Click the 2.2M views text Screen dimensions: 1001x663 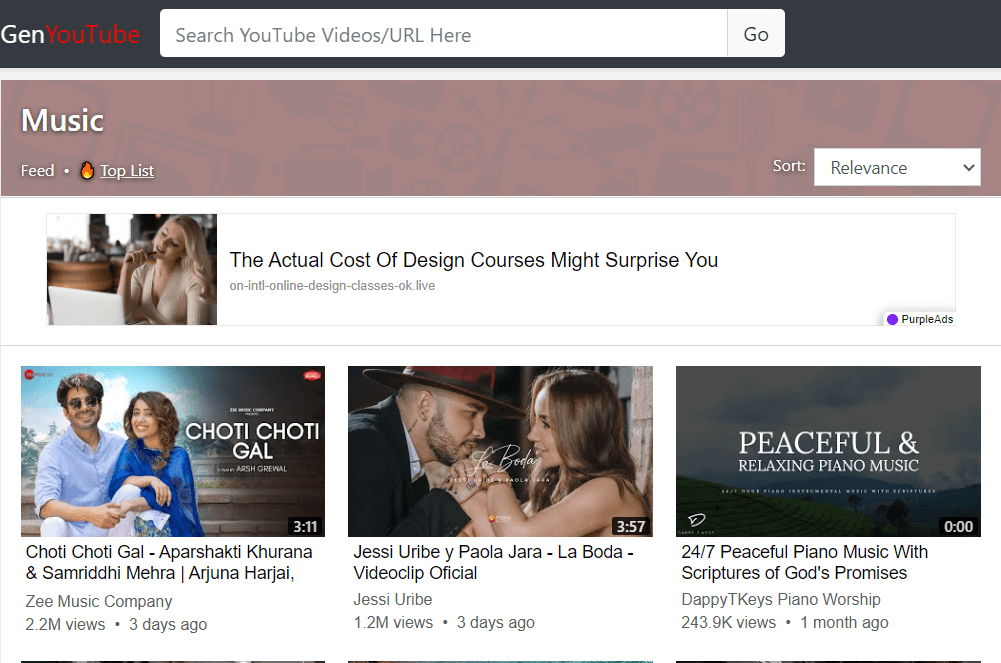[65, 624]
